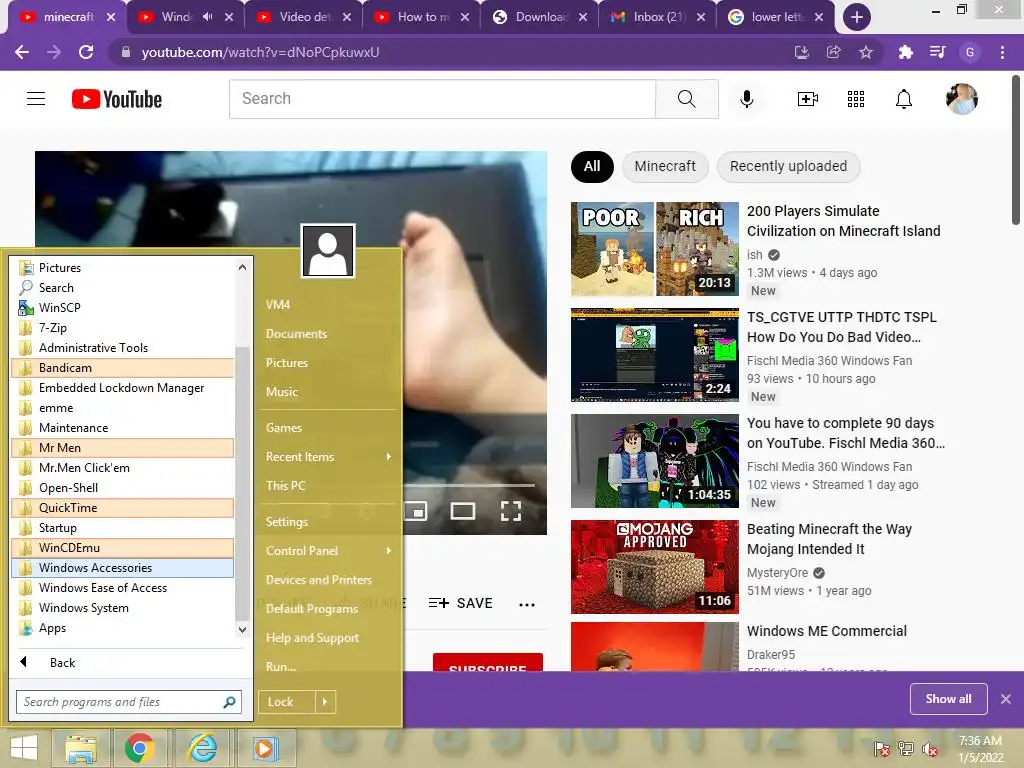Viewport: 1024px width, 768px height.
Task: Expand the WinCDEmu folder
Action: 123,548
